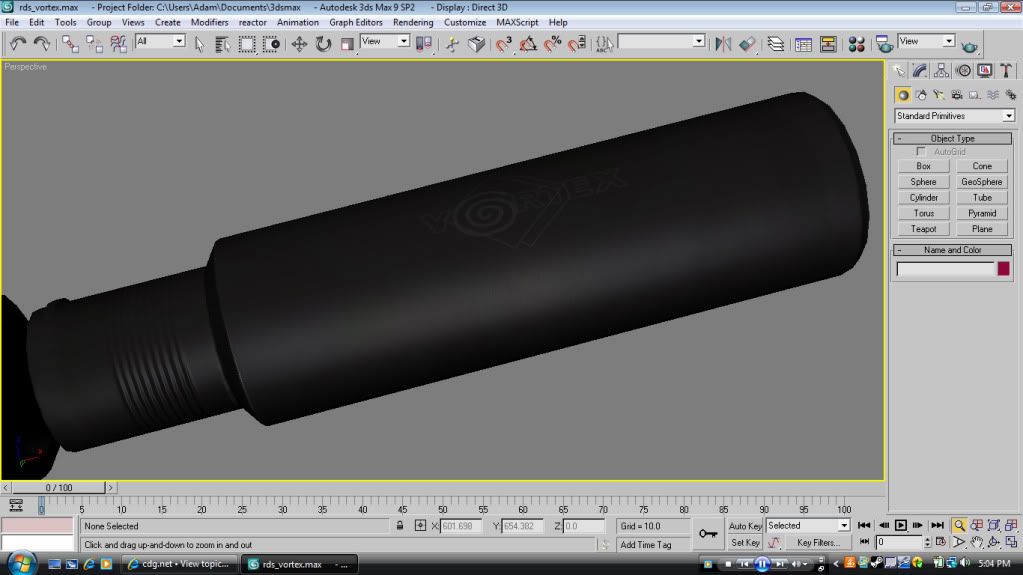Open the Material Editor
The height and width of the screenshot is (575, 1023).
click(x=856, y=44)
